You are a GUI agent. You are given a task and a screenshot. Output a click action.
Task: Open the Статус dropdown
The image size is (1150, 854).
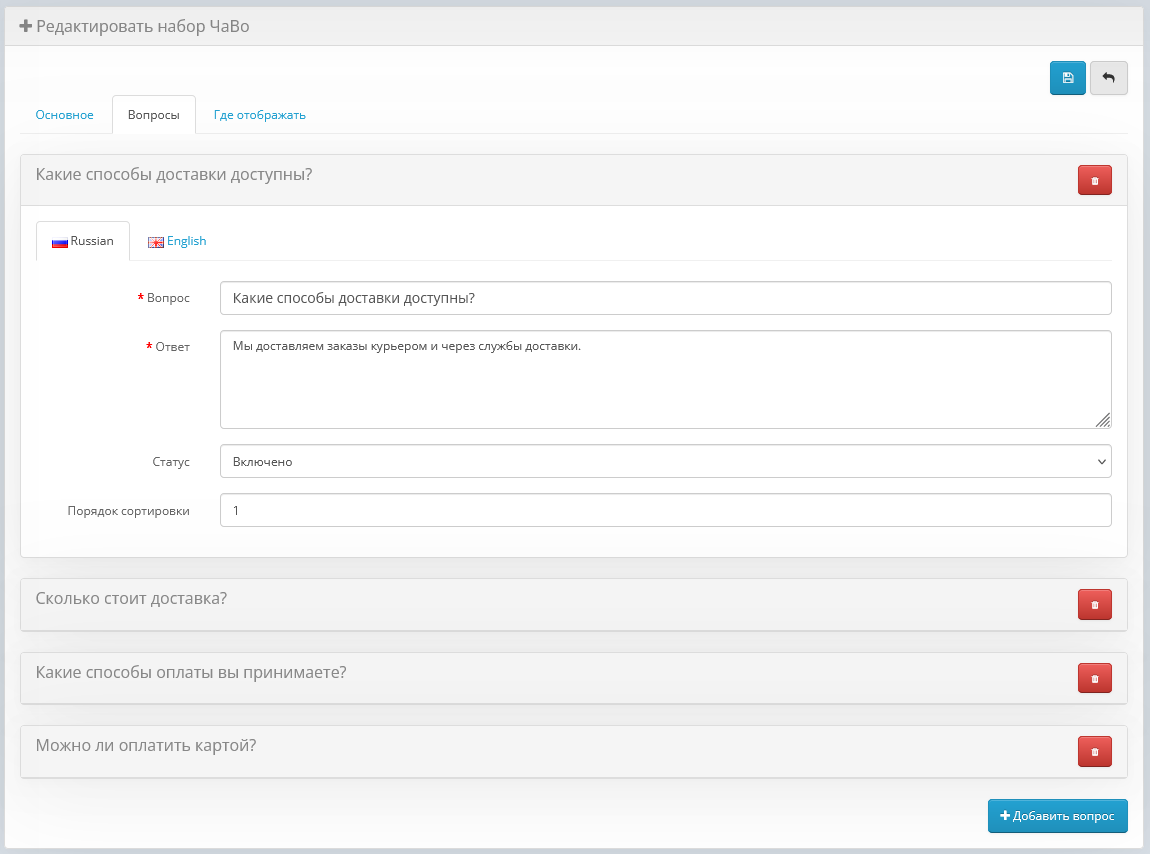click(665, 461)
